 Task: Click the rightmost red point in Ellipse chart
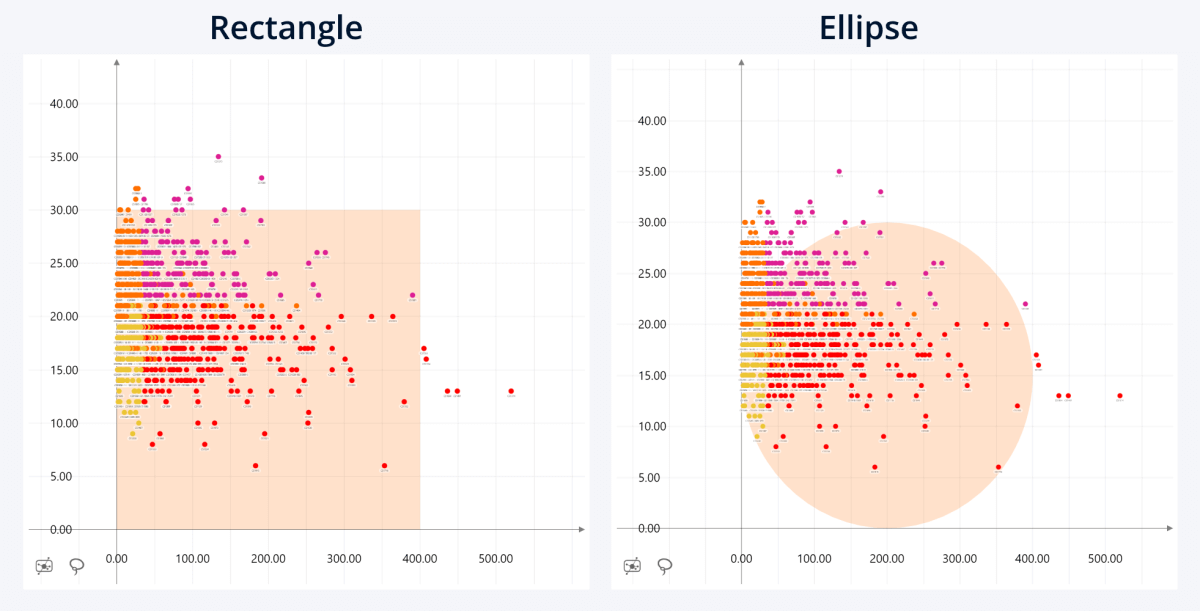tap(1120, 396)
